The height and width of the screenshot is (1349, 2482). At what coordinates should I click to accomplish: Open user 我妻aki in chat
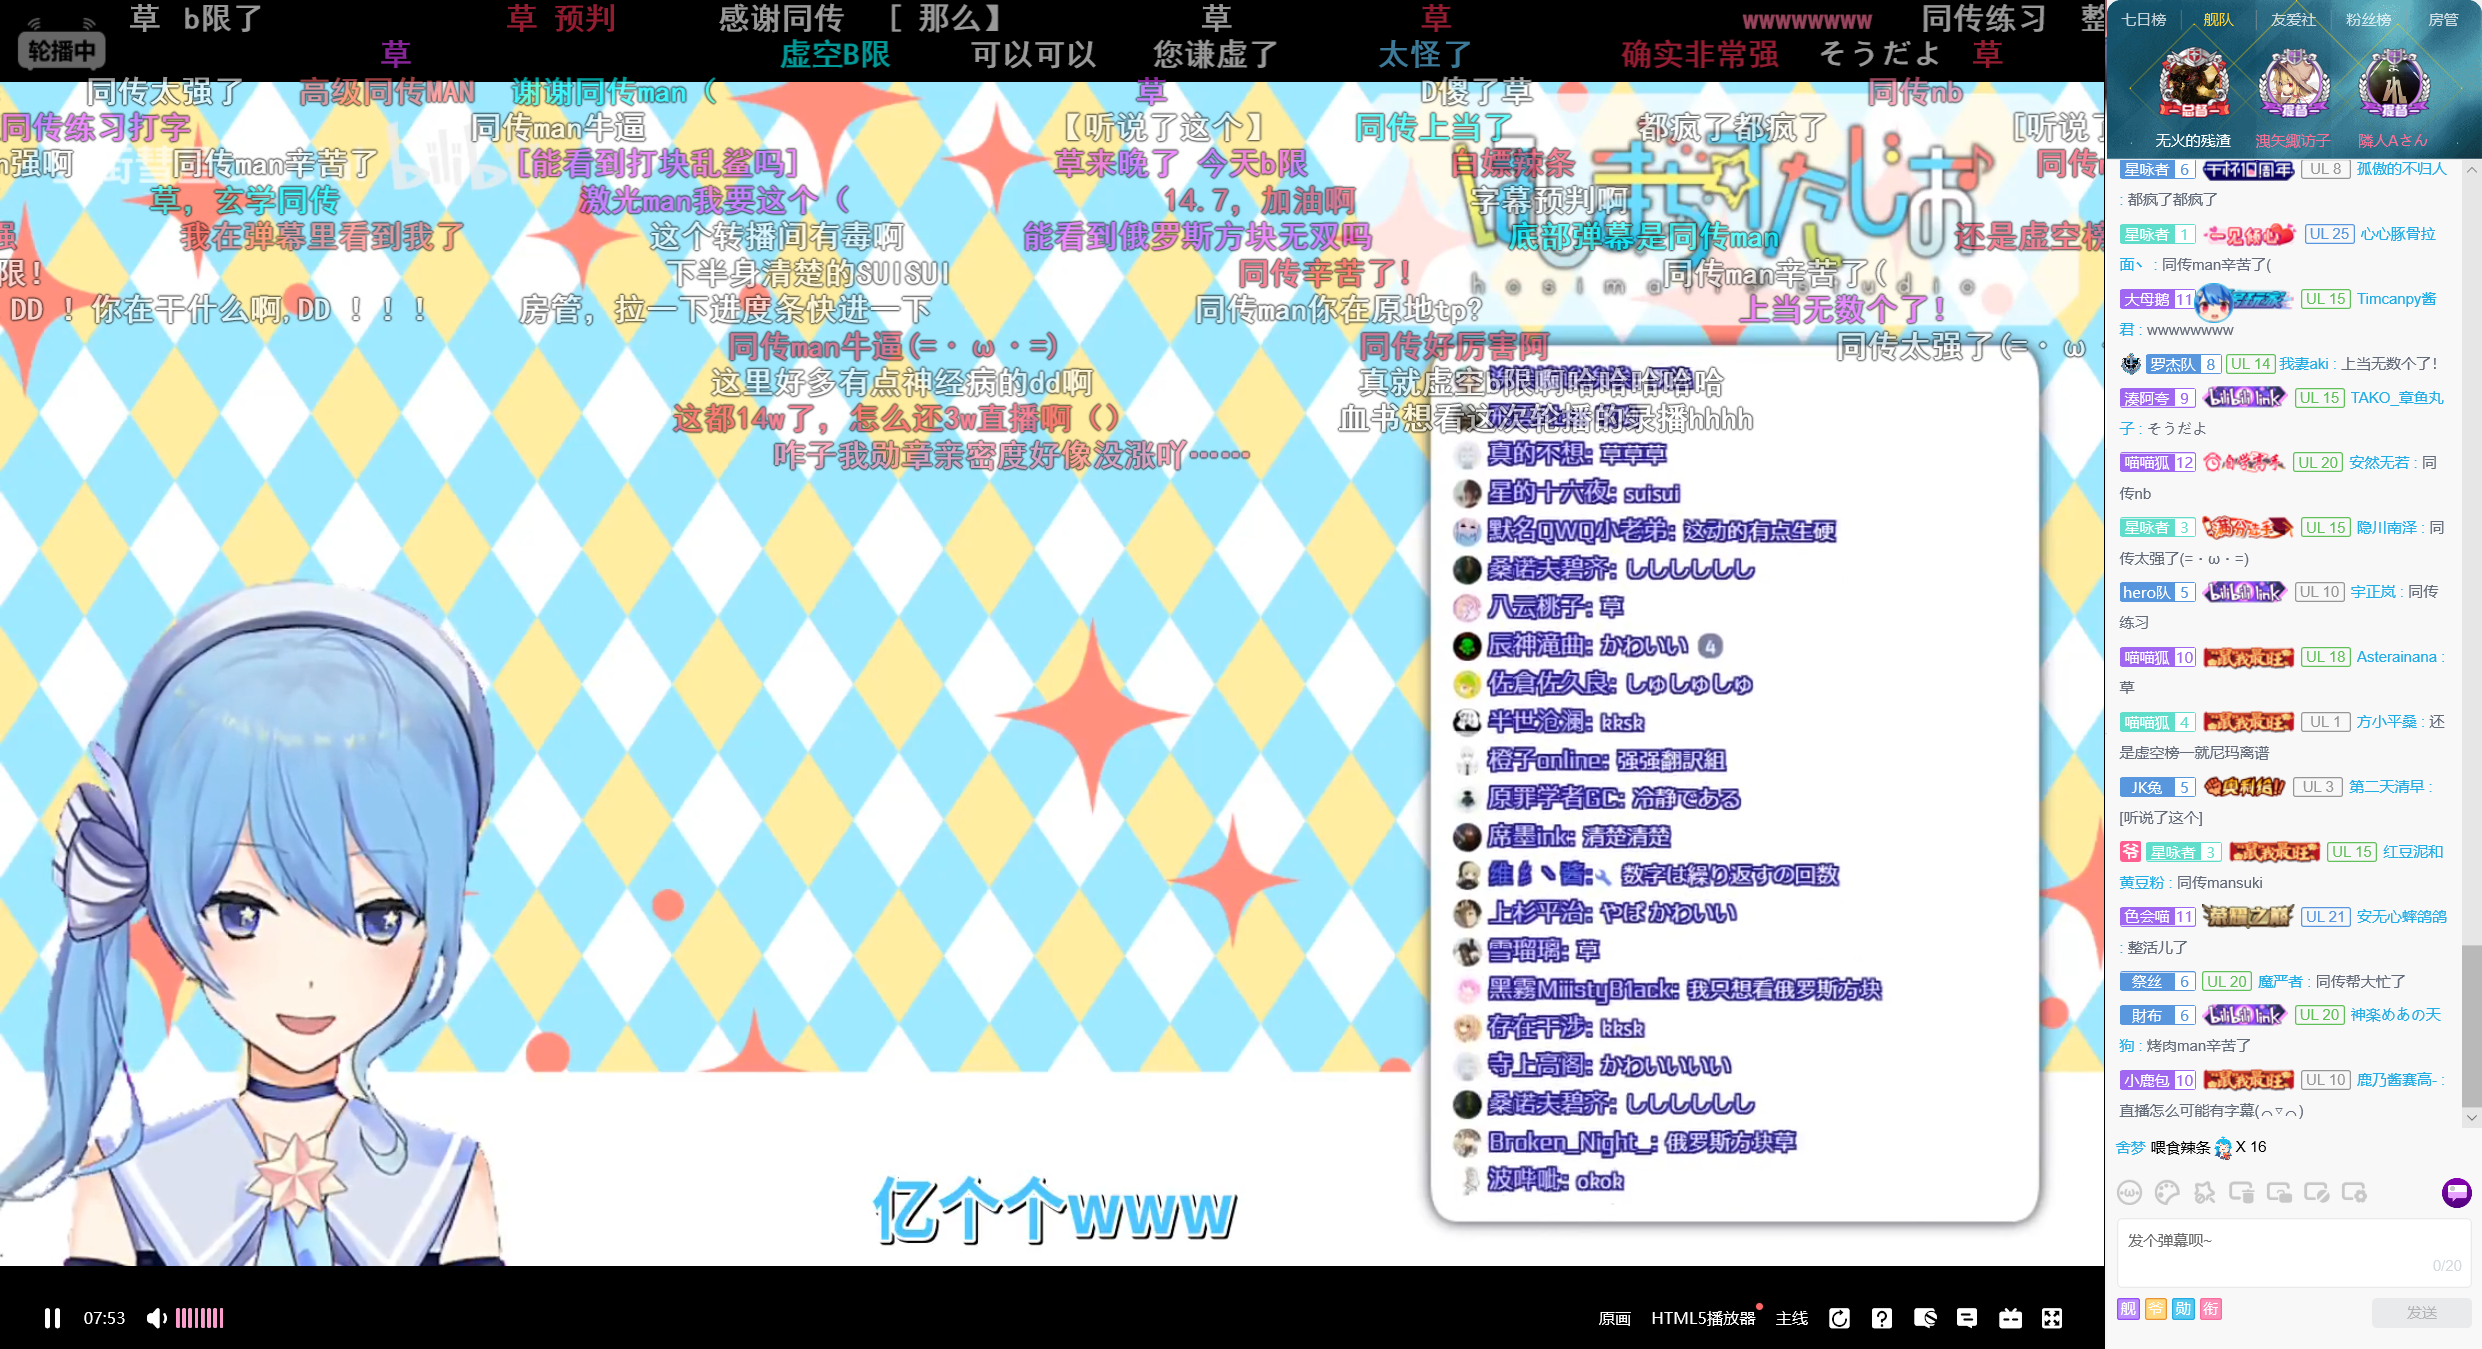pyautogui.click(x=2304, y=364)
